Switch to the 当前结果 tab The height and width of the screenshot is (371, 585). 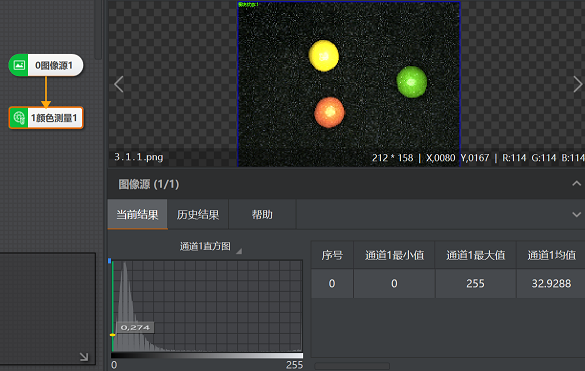coord(137,215)
